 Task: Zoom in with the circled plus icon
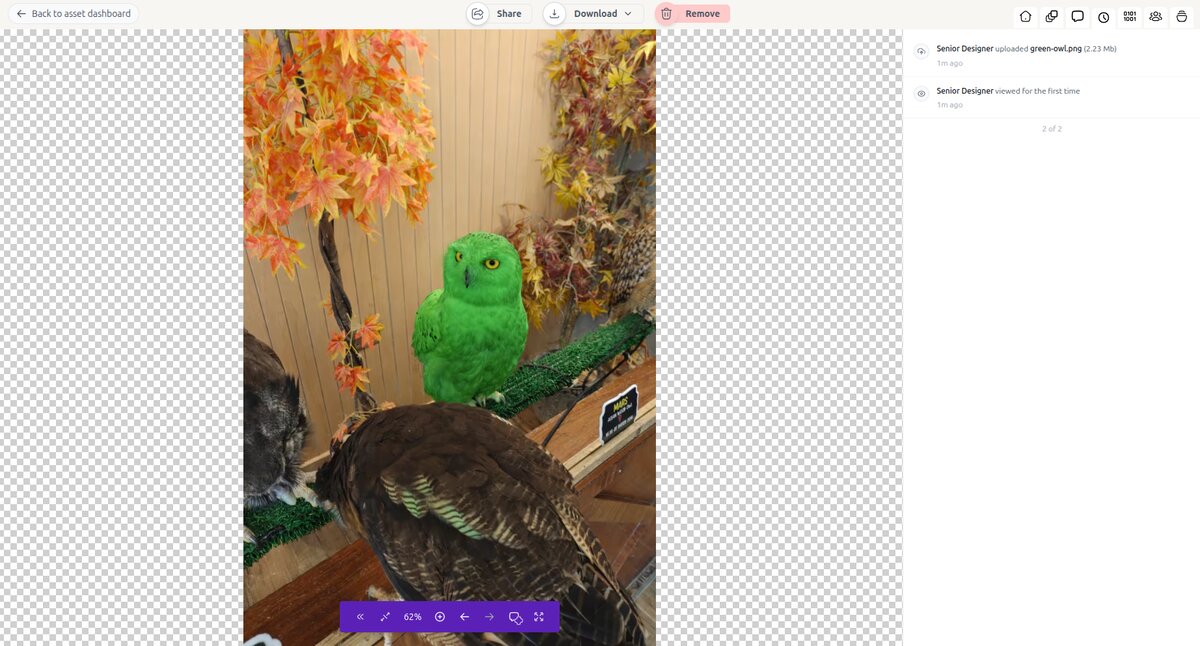[440, 617]
